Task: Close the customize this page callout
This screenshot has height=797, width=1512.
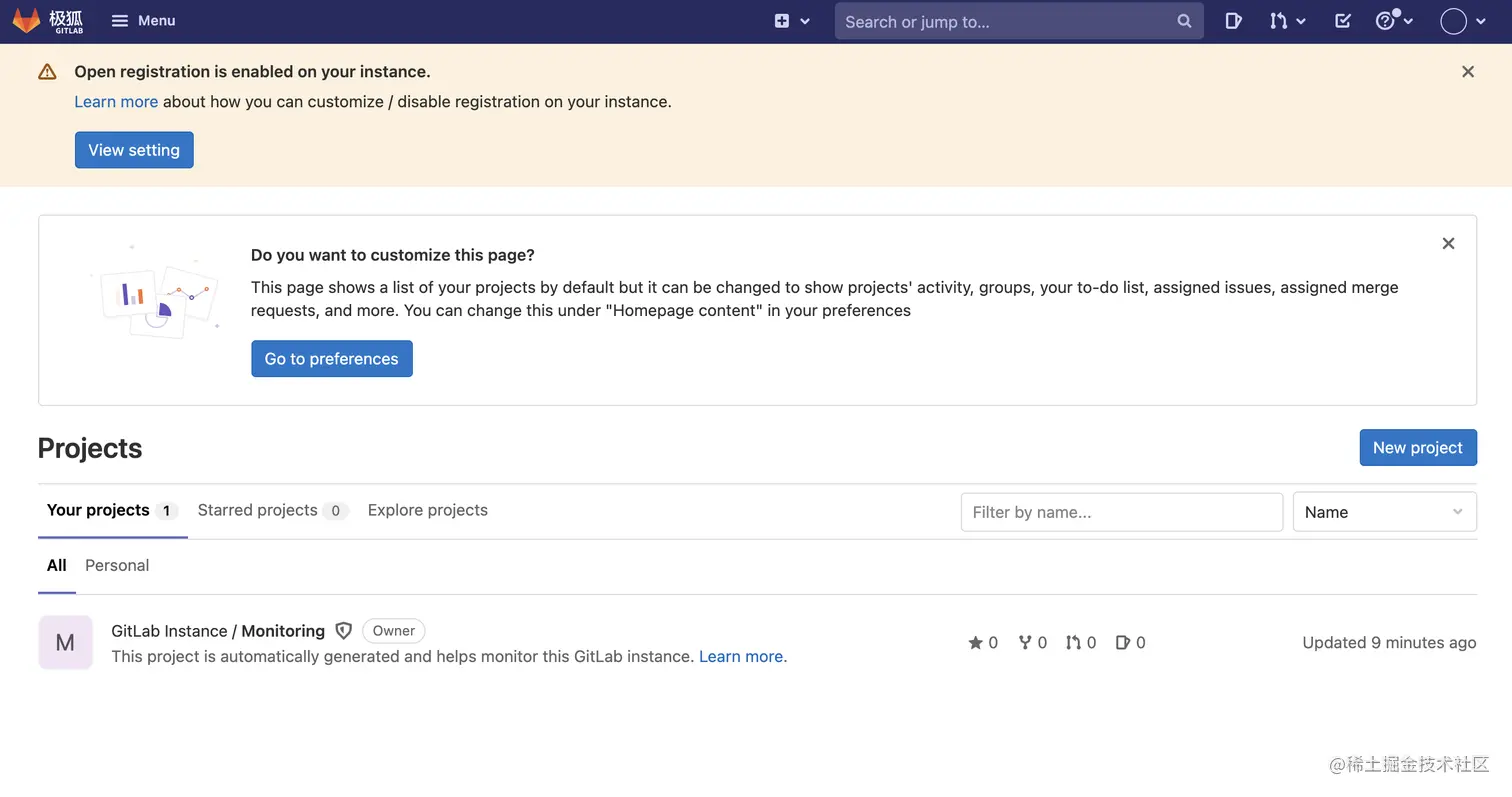Action: tap(1448, 244)
